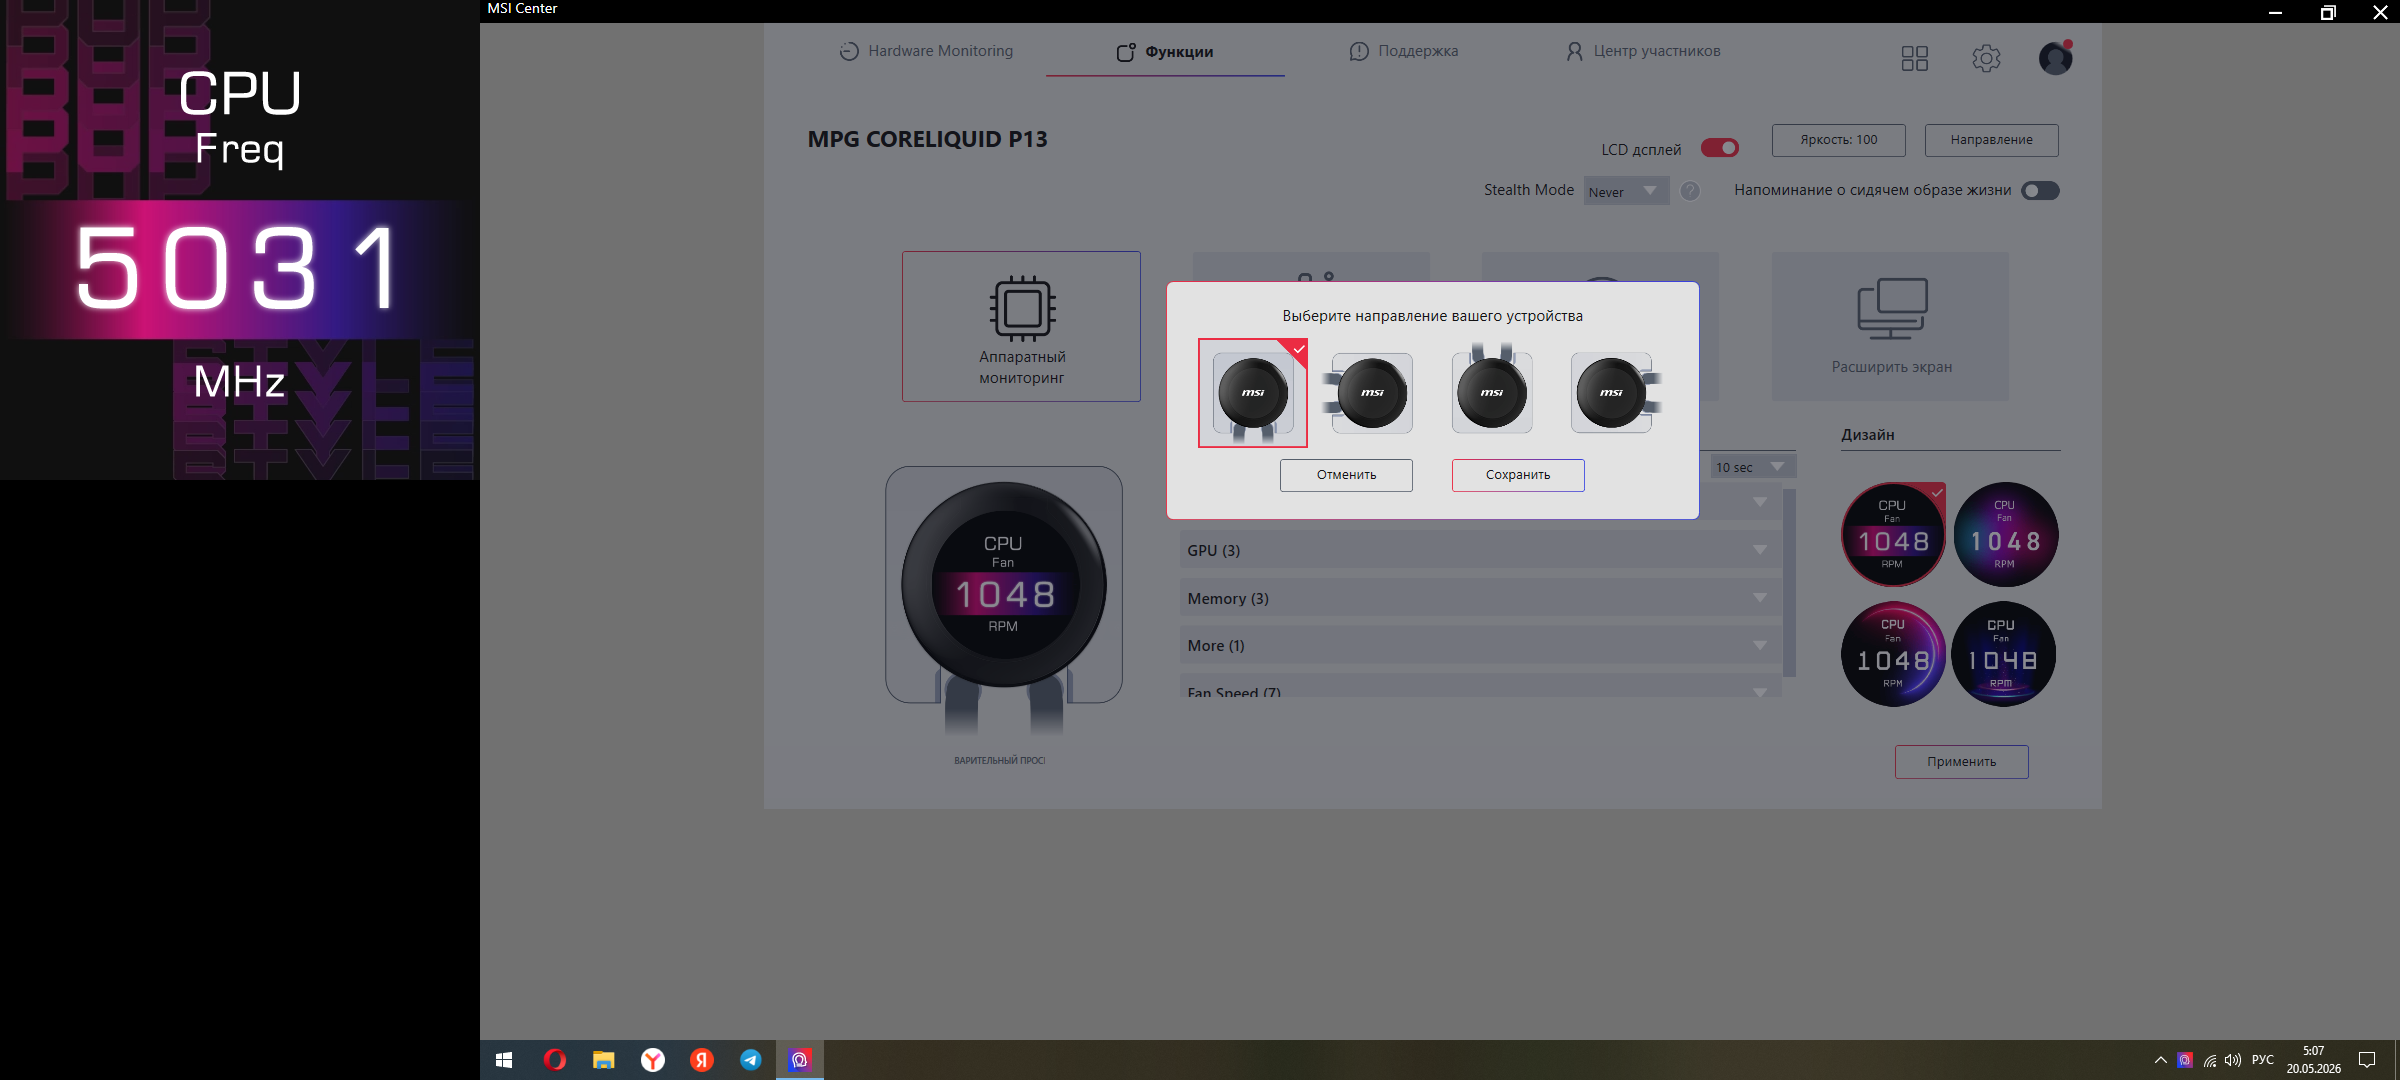The height and width of the screenshot is (1080, 2400).
Task: Open the apps grid icon in header
Action: point(1914,58)
